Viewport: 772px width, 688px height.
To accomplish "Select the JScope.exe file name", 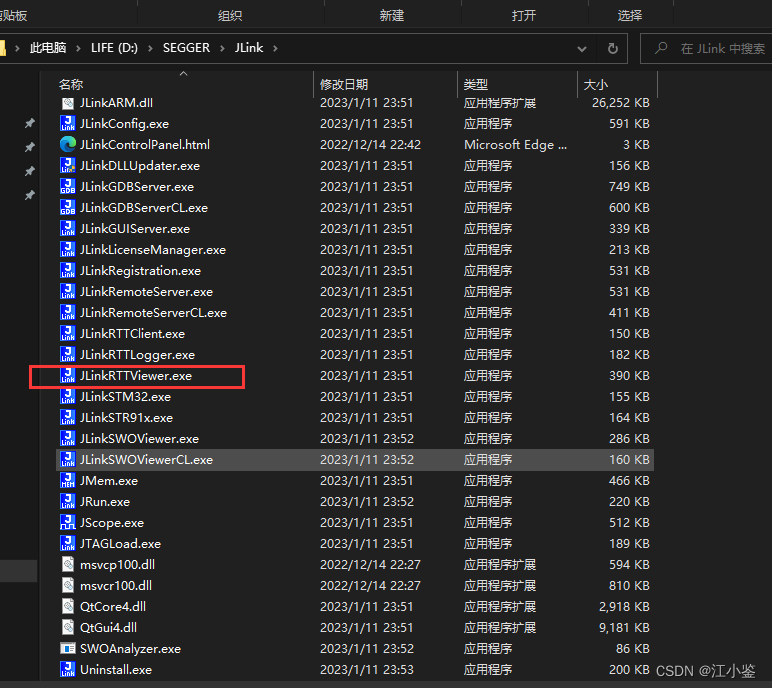I will 112,523.
